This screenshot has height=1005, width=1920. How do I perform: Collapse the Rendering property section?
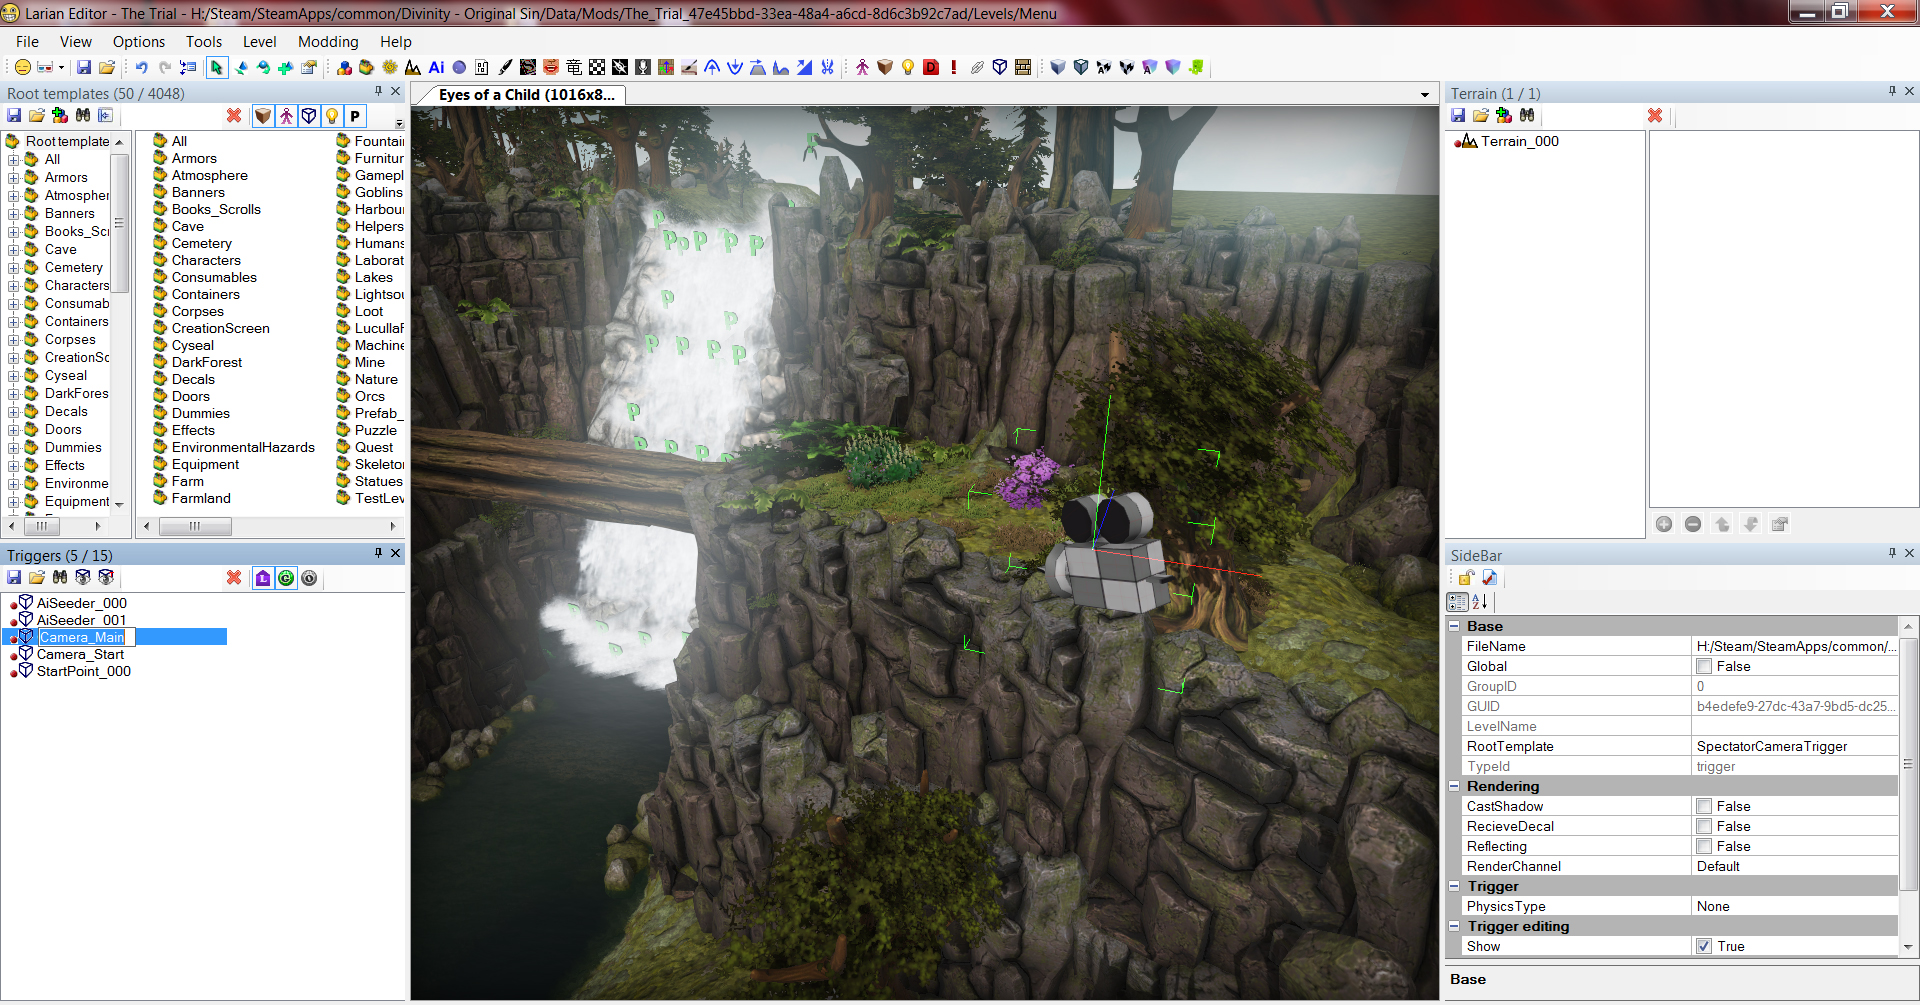coord(1454,786)
